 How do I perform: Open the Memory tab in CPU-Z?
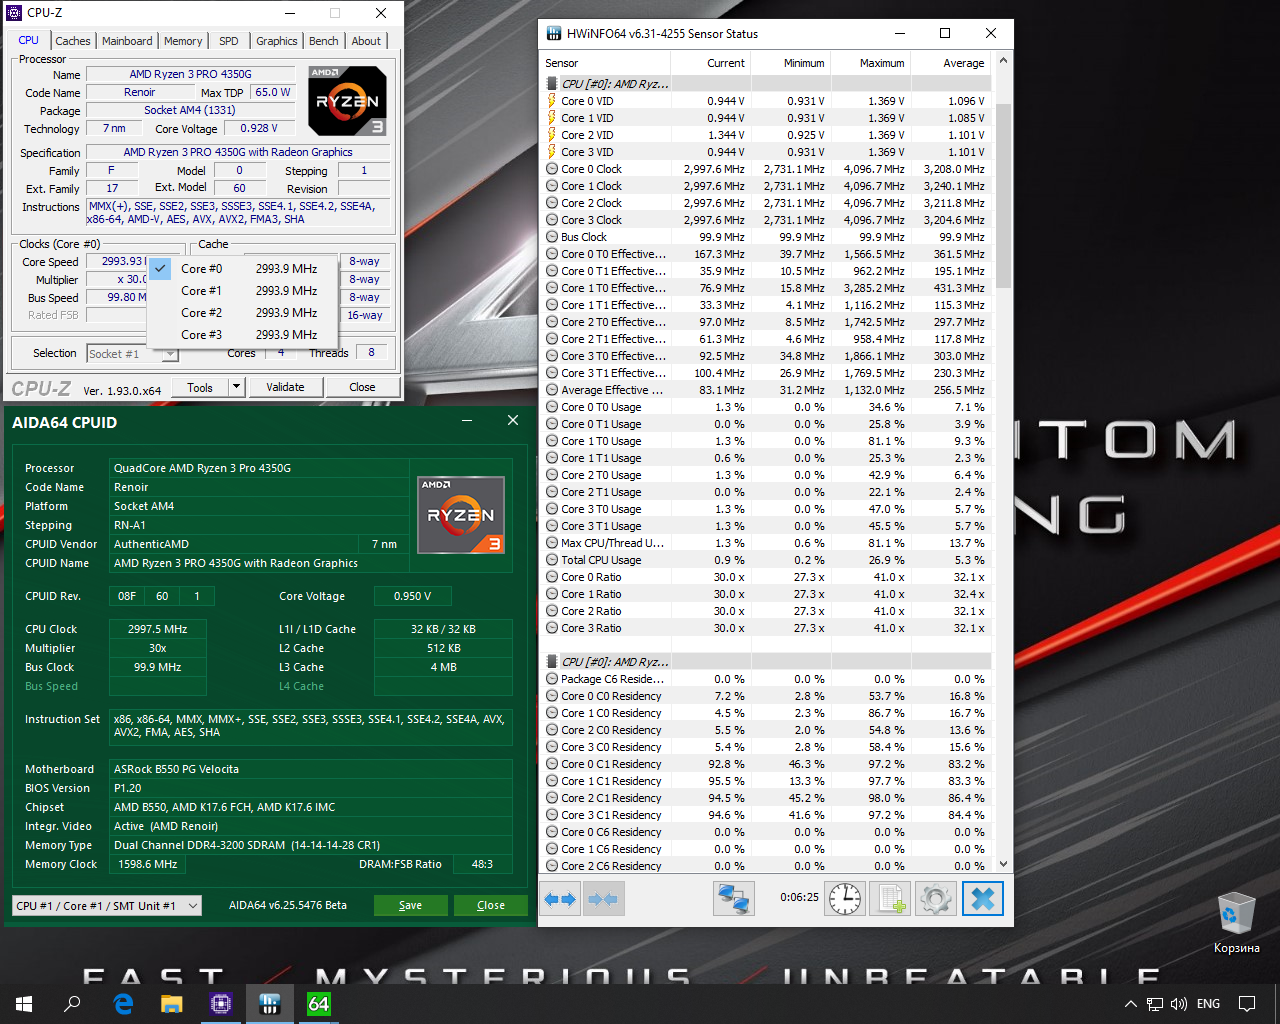coord(183,41)
